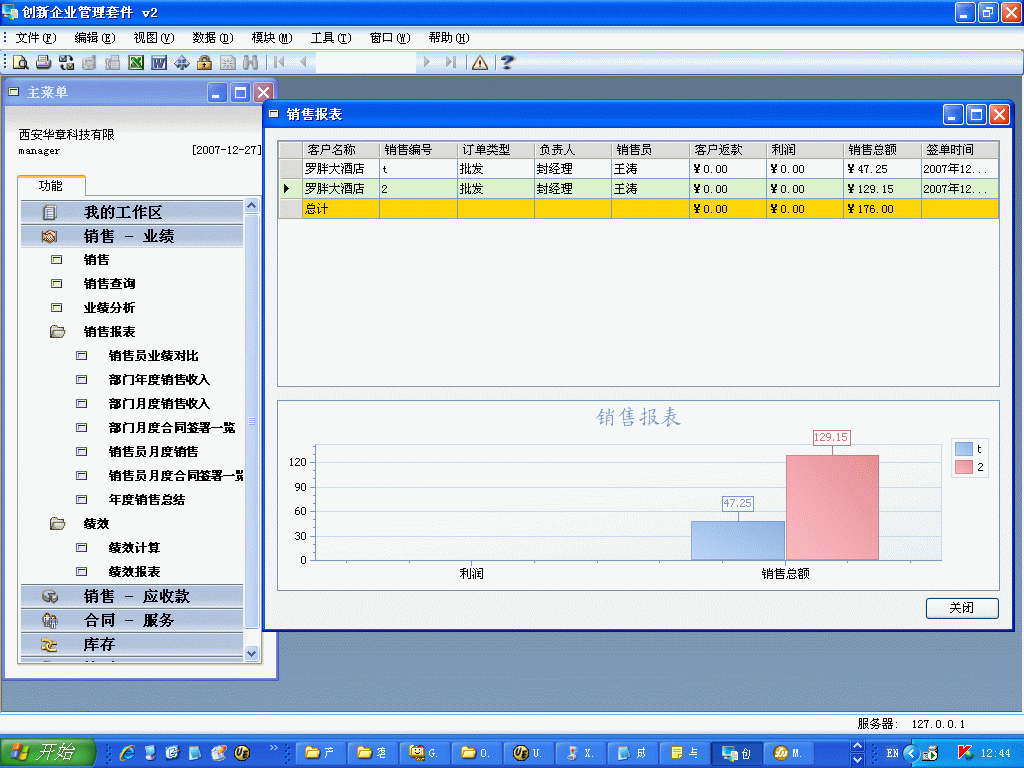Open the 文件(F) menu

tap(36, 38)
